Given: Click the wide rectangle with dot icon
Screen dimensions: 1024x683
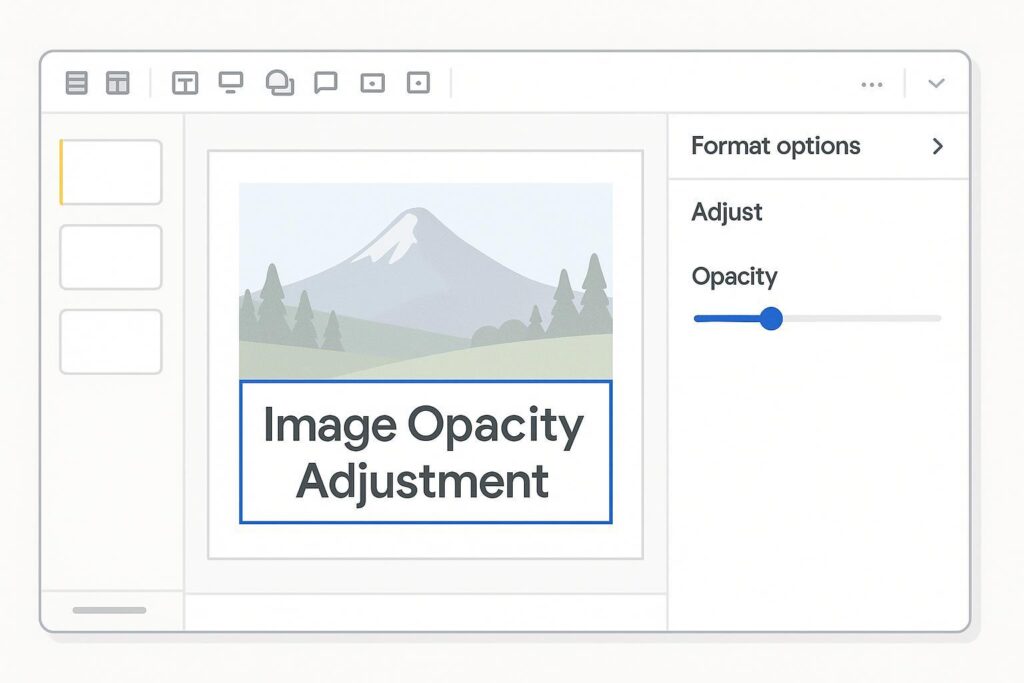Looking at the screenshot, I should [x=372, y=83].
